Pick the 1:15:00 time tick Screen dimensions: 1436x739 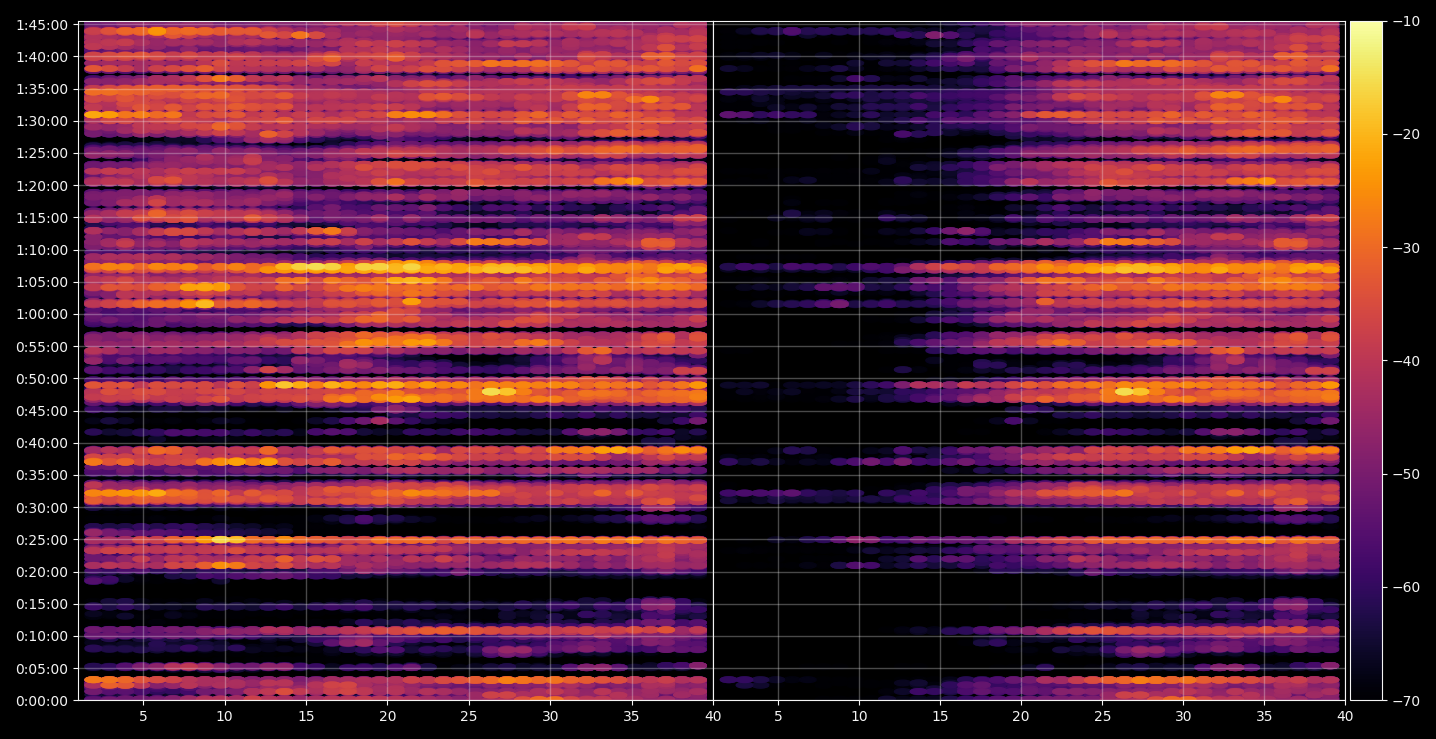point(42,217)
